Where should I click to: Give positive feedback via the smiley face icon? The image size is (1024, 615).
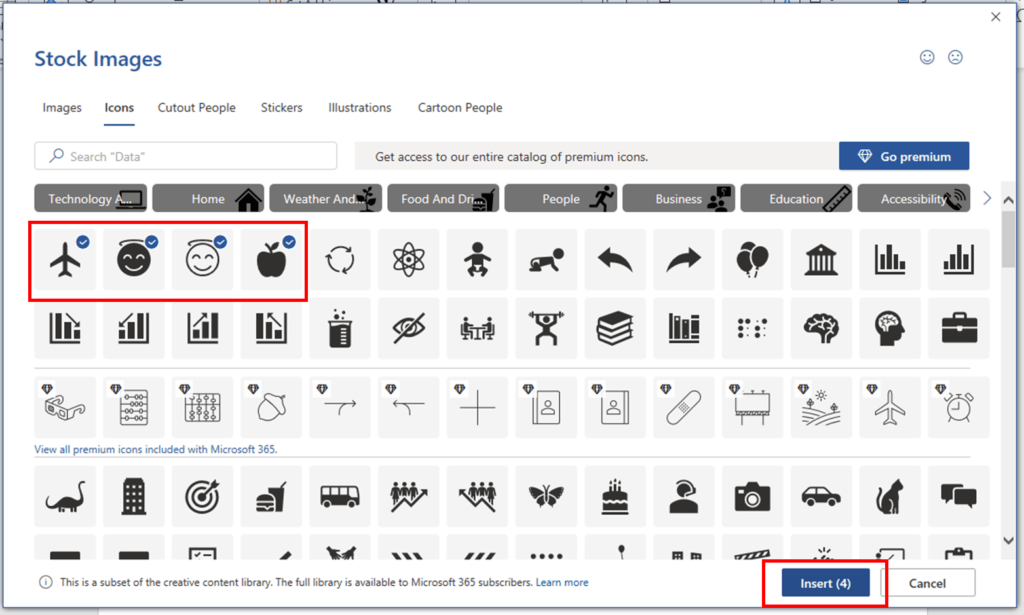click(x=927, y=57)
